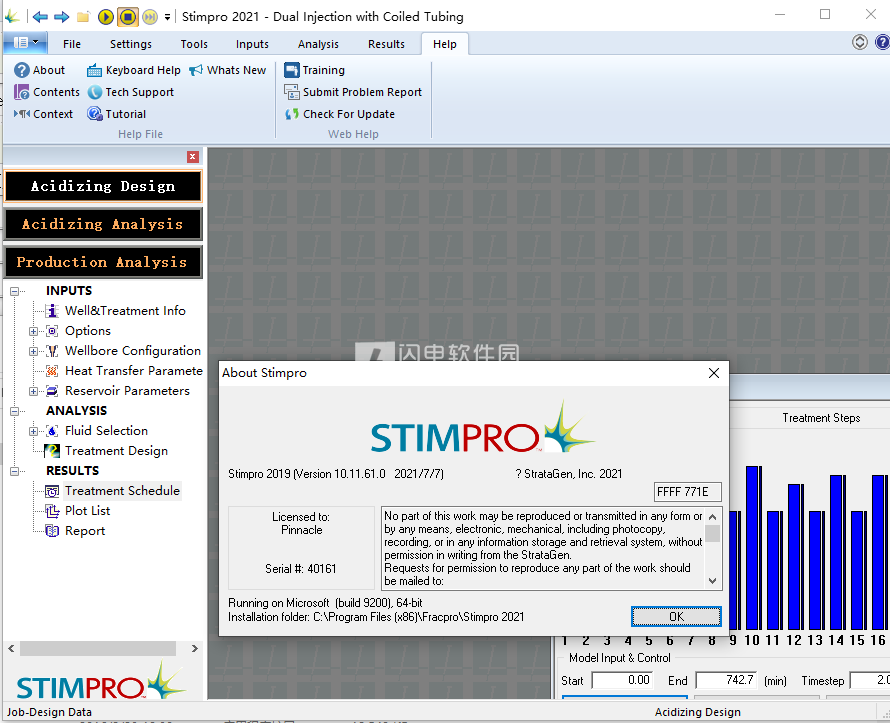Open Plot List

[87, 511]
